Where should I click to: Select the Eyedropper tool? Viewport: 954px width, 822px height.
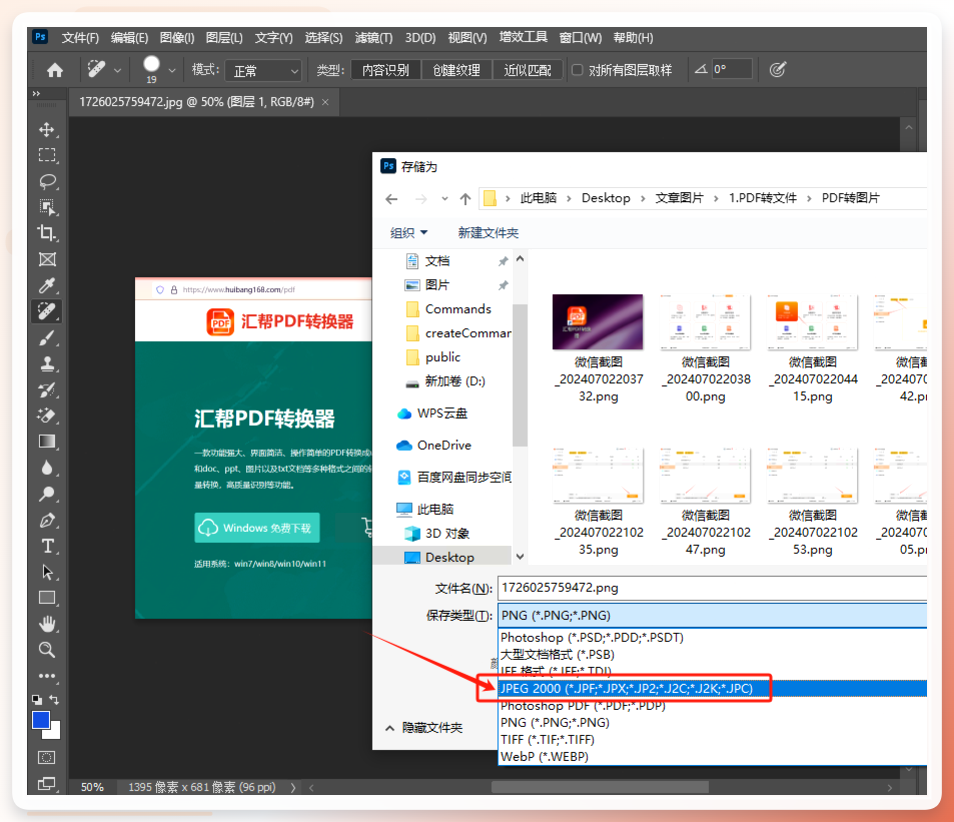tap(47, 285)
